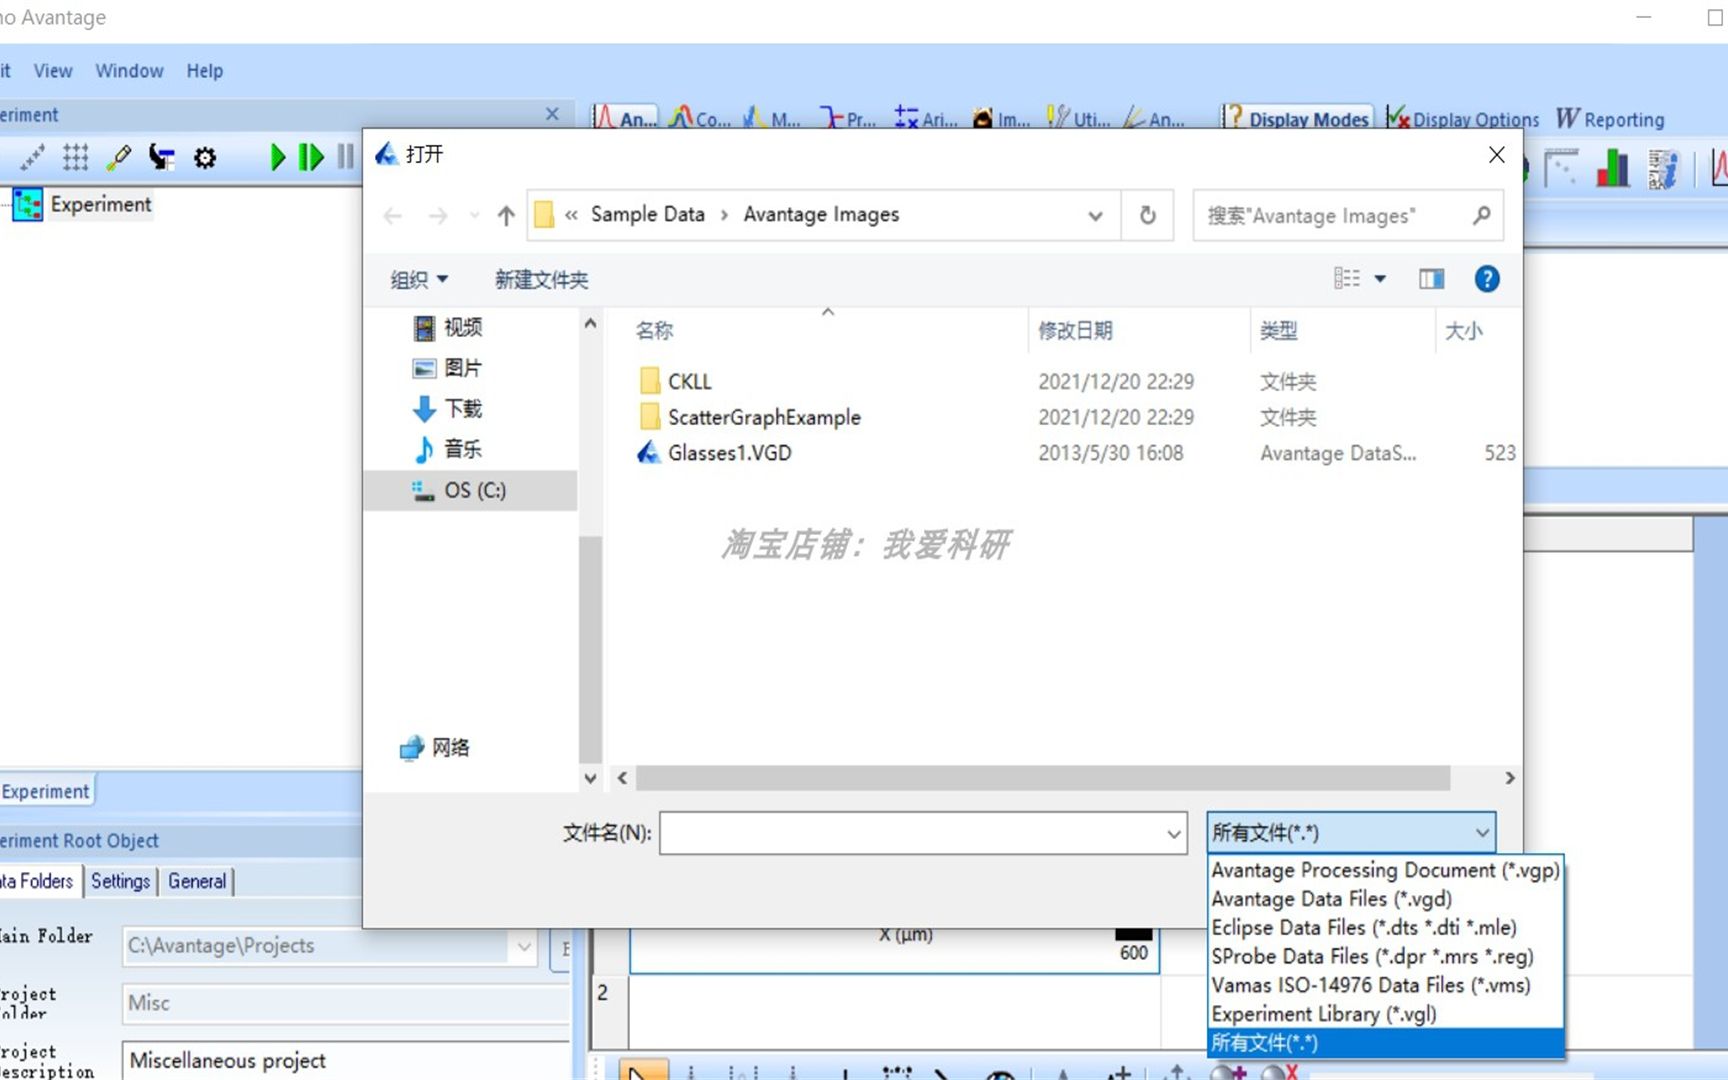This screenshot has width=1728, height=1080.
Task: Collapse the file type filter combo box
Action: (1482, 832)
